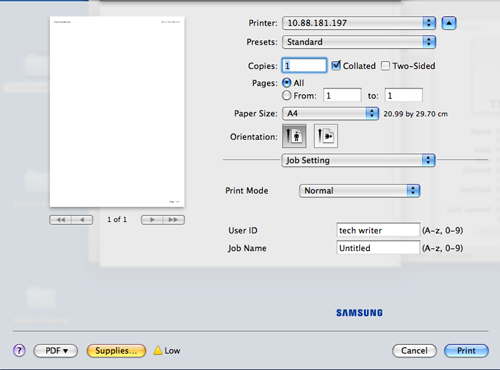Click the Supplies button
This screenshot has height=370, width=500.
116,351
